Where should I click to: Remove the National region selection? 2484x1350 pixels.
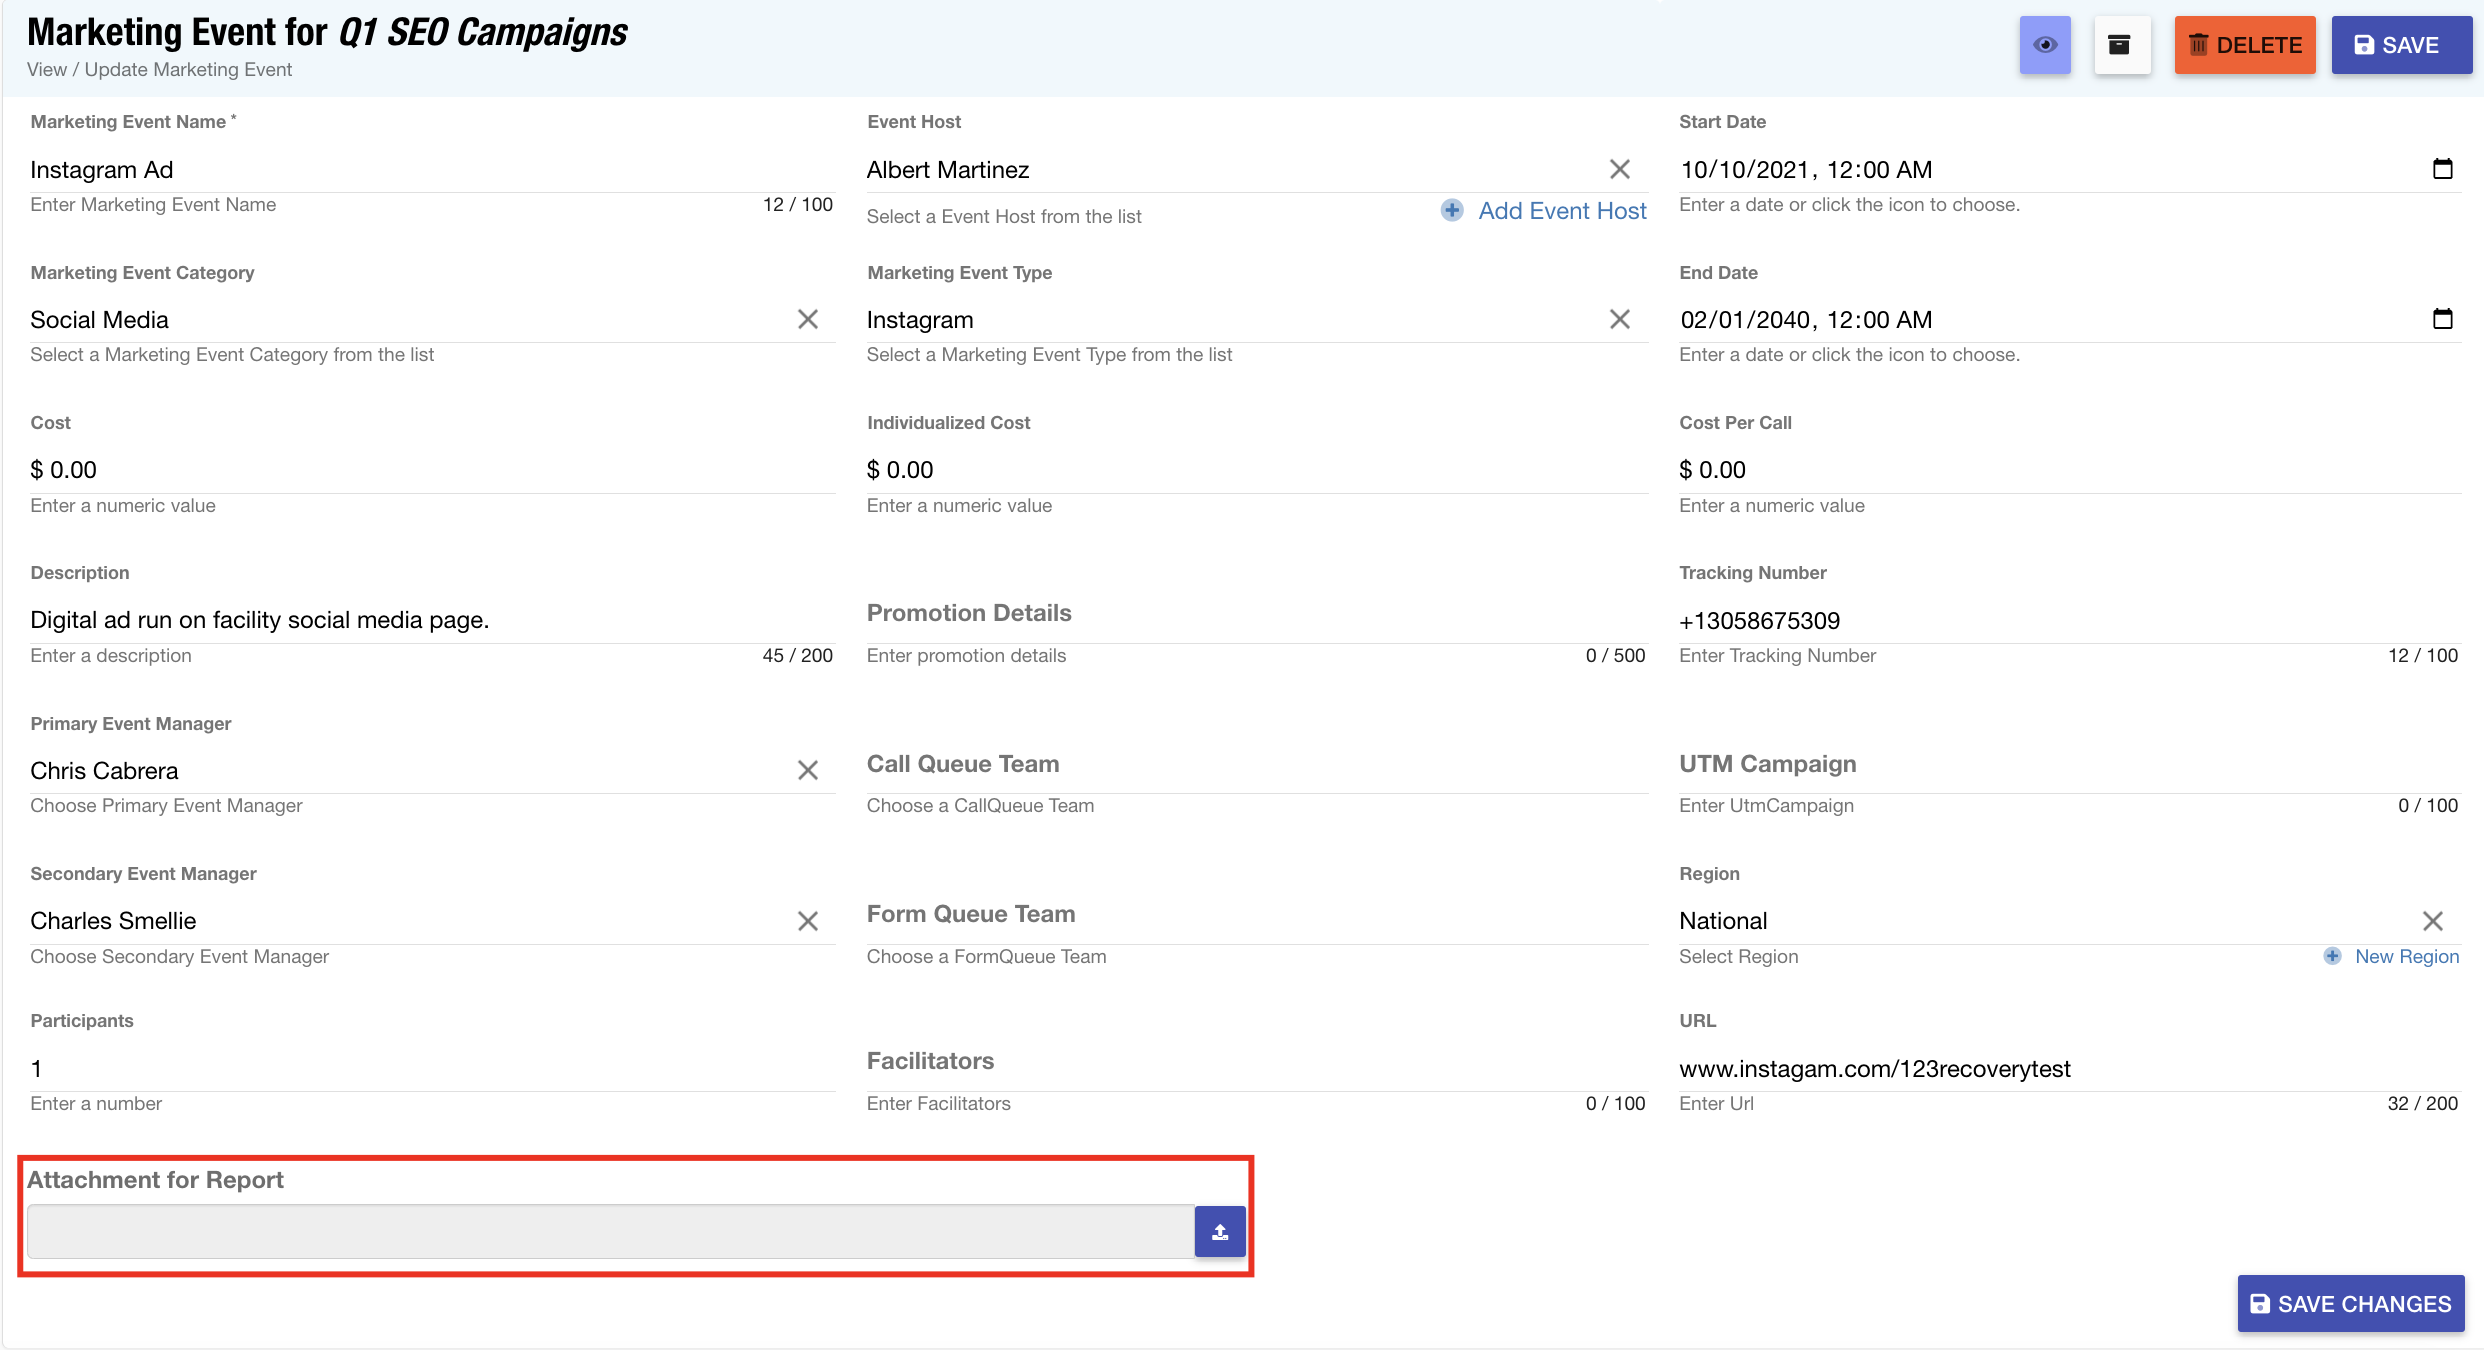(x=2432, y=921)
